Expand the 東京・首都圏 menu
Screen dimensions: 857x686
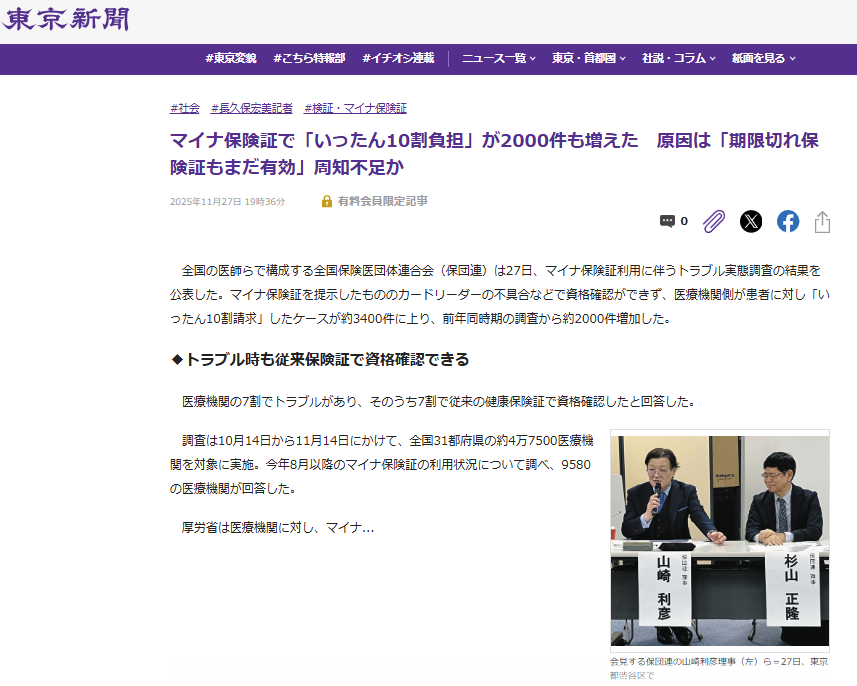pyautogui.click(x=589, y=58)
